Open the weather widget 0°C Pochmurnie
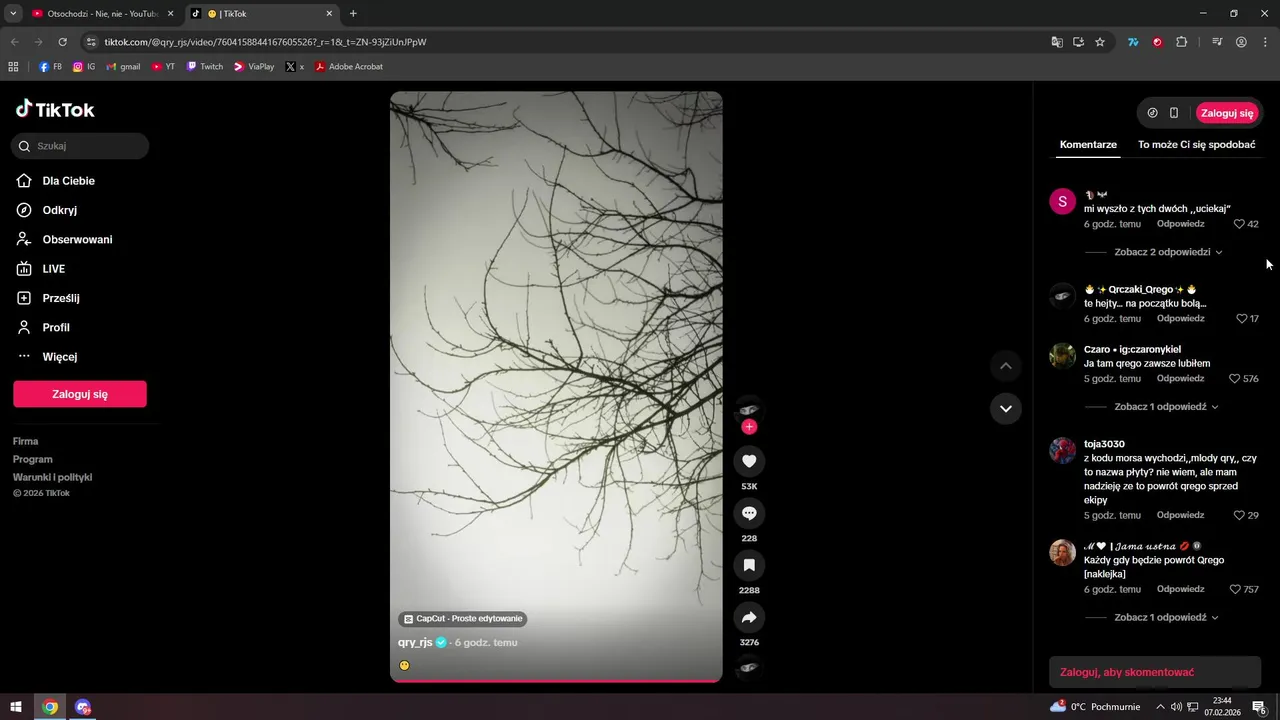The width and height of the screenshot is (1280, 720). pos(1095,707)
